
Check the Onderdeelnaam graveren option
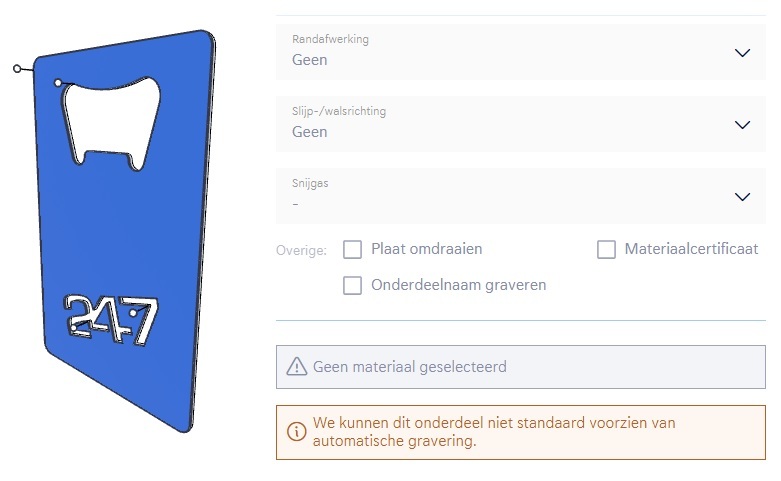coord(352,285)
